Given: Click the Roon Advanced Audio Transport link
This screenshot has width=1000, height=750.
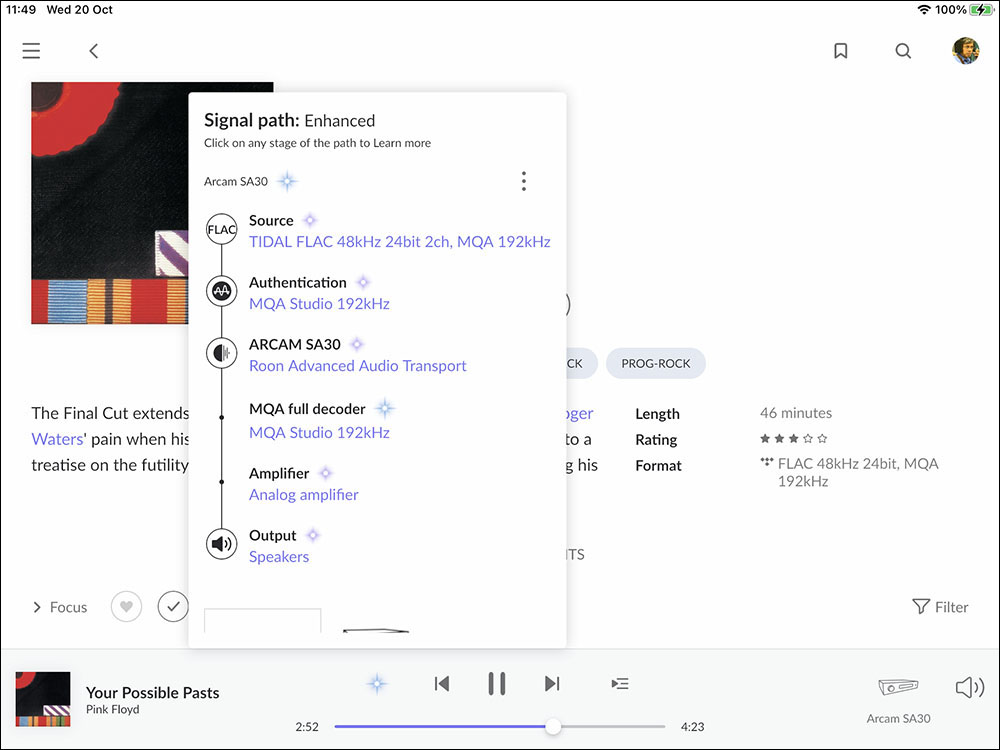Looking at the screenshot, I should coord(357,366).
